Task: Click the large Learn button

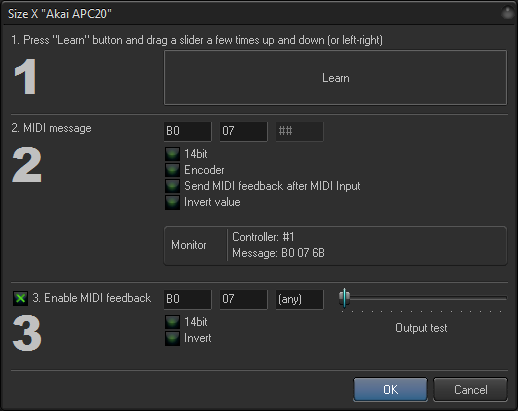Action: pos(335,78)
